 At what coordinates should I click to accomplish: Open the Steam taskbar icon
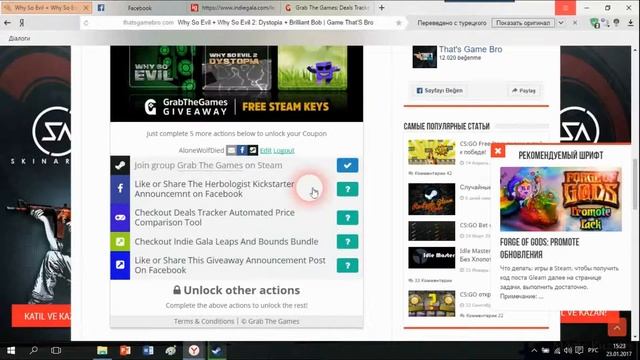(217, 351)
